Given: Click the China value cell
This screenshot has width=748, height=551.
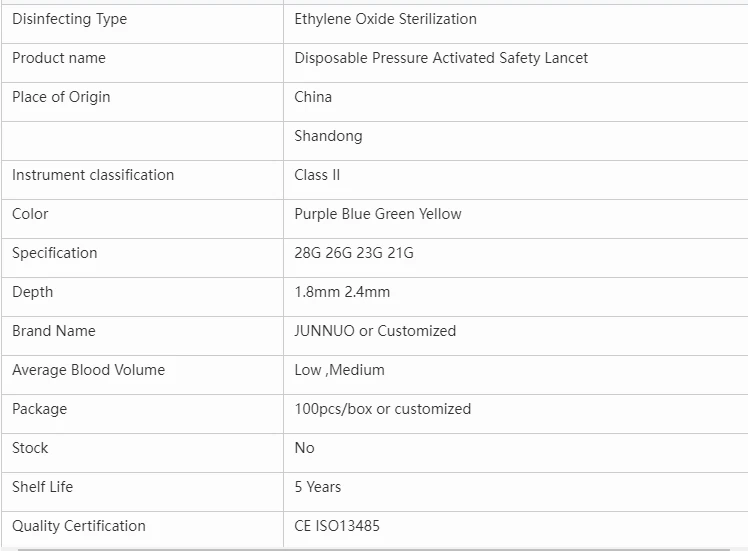Looking at the screenshot, I should pyautogui.click(x=516, y=102).
